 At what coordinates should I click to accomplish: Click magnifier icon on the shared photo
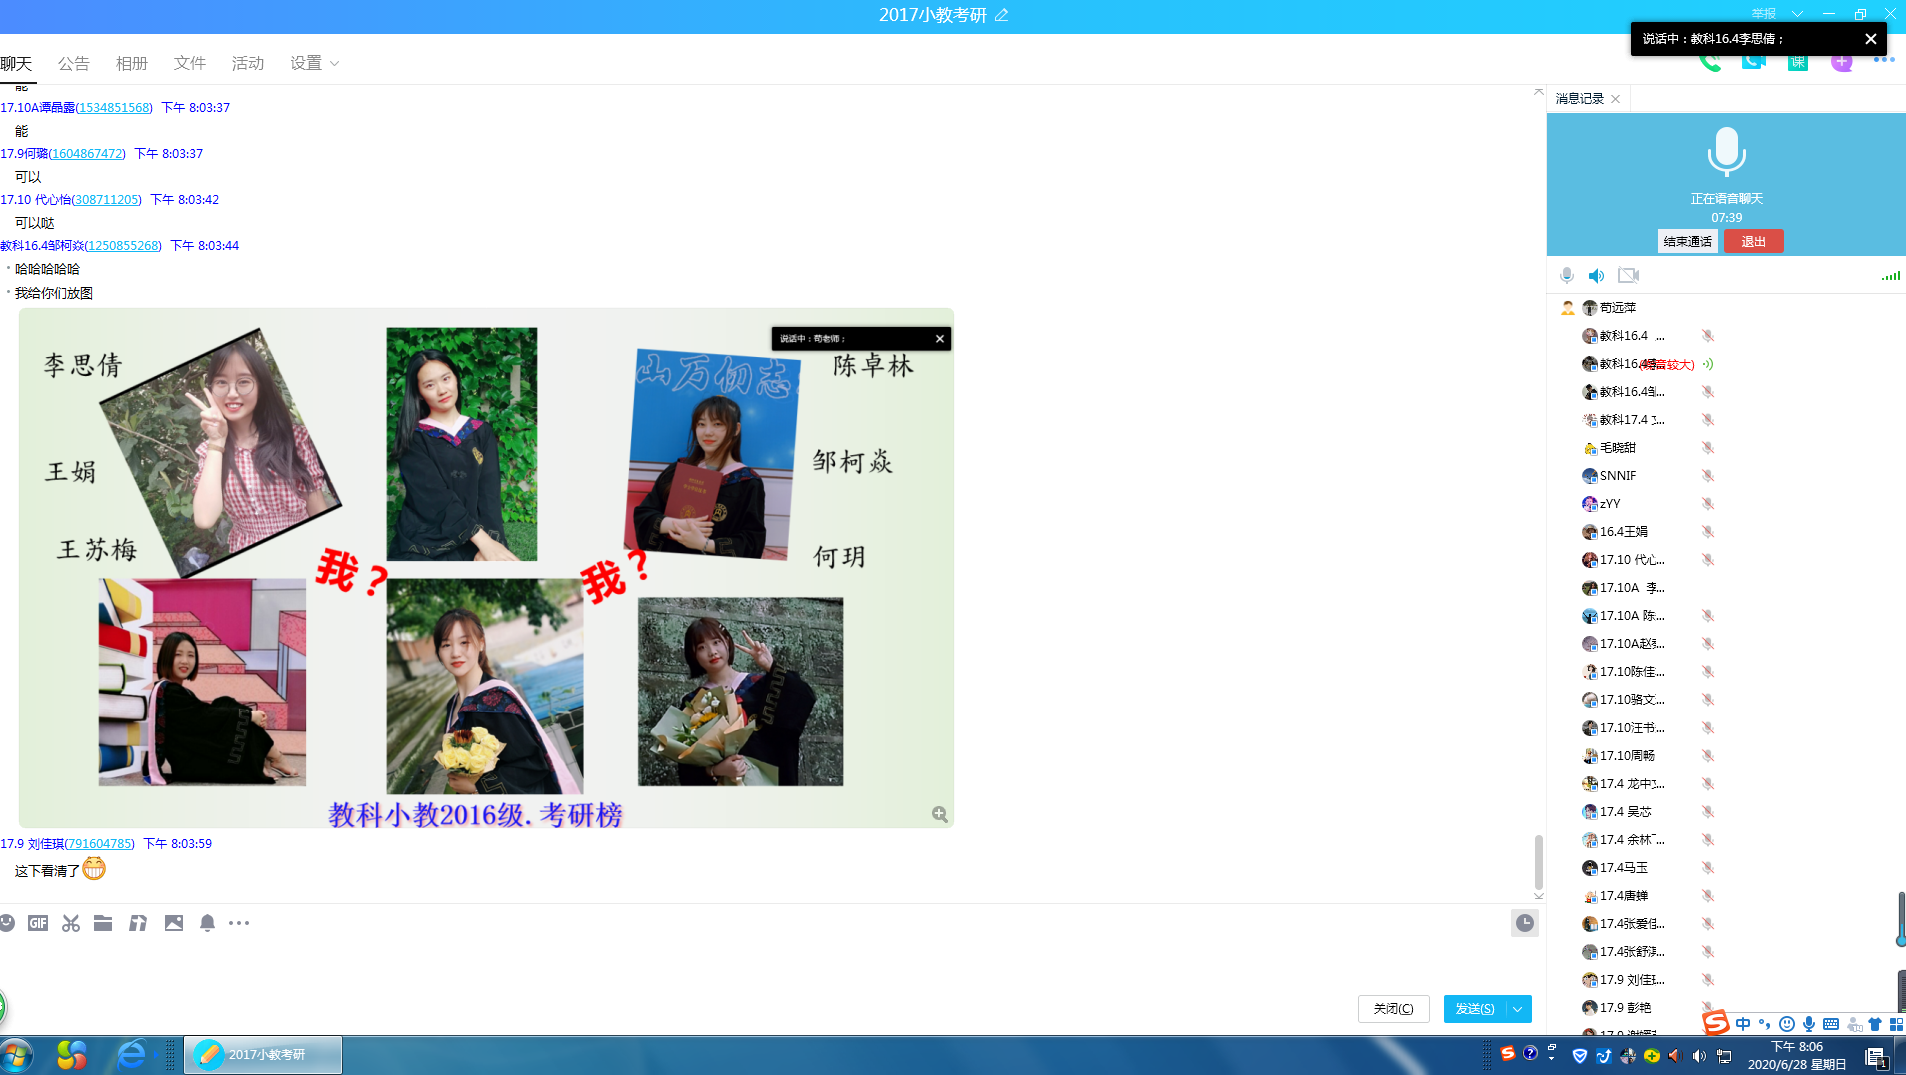tap(939, 814)
